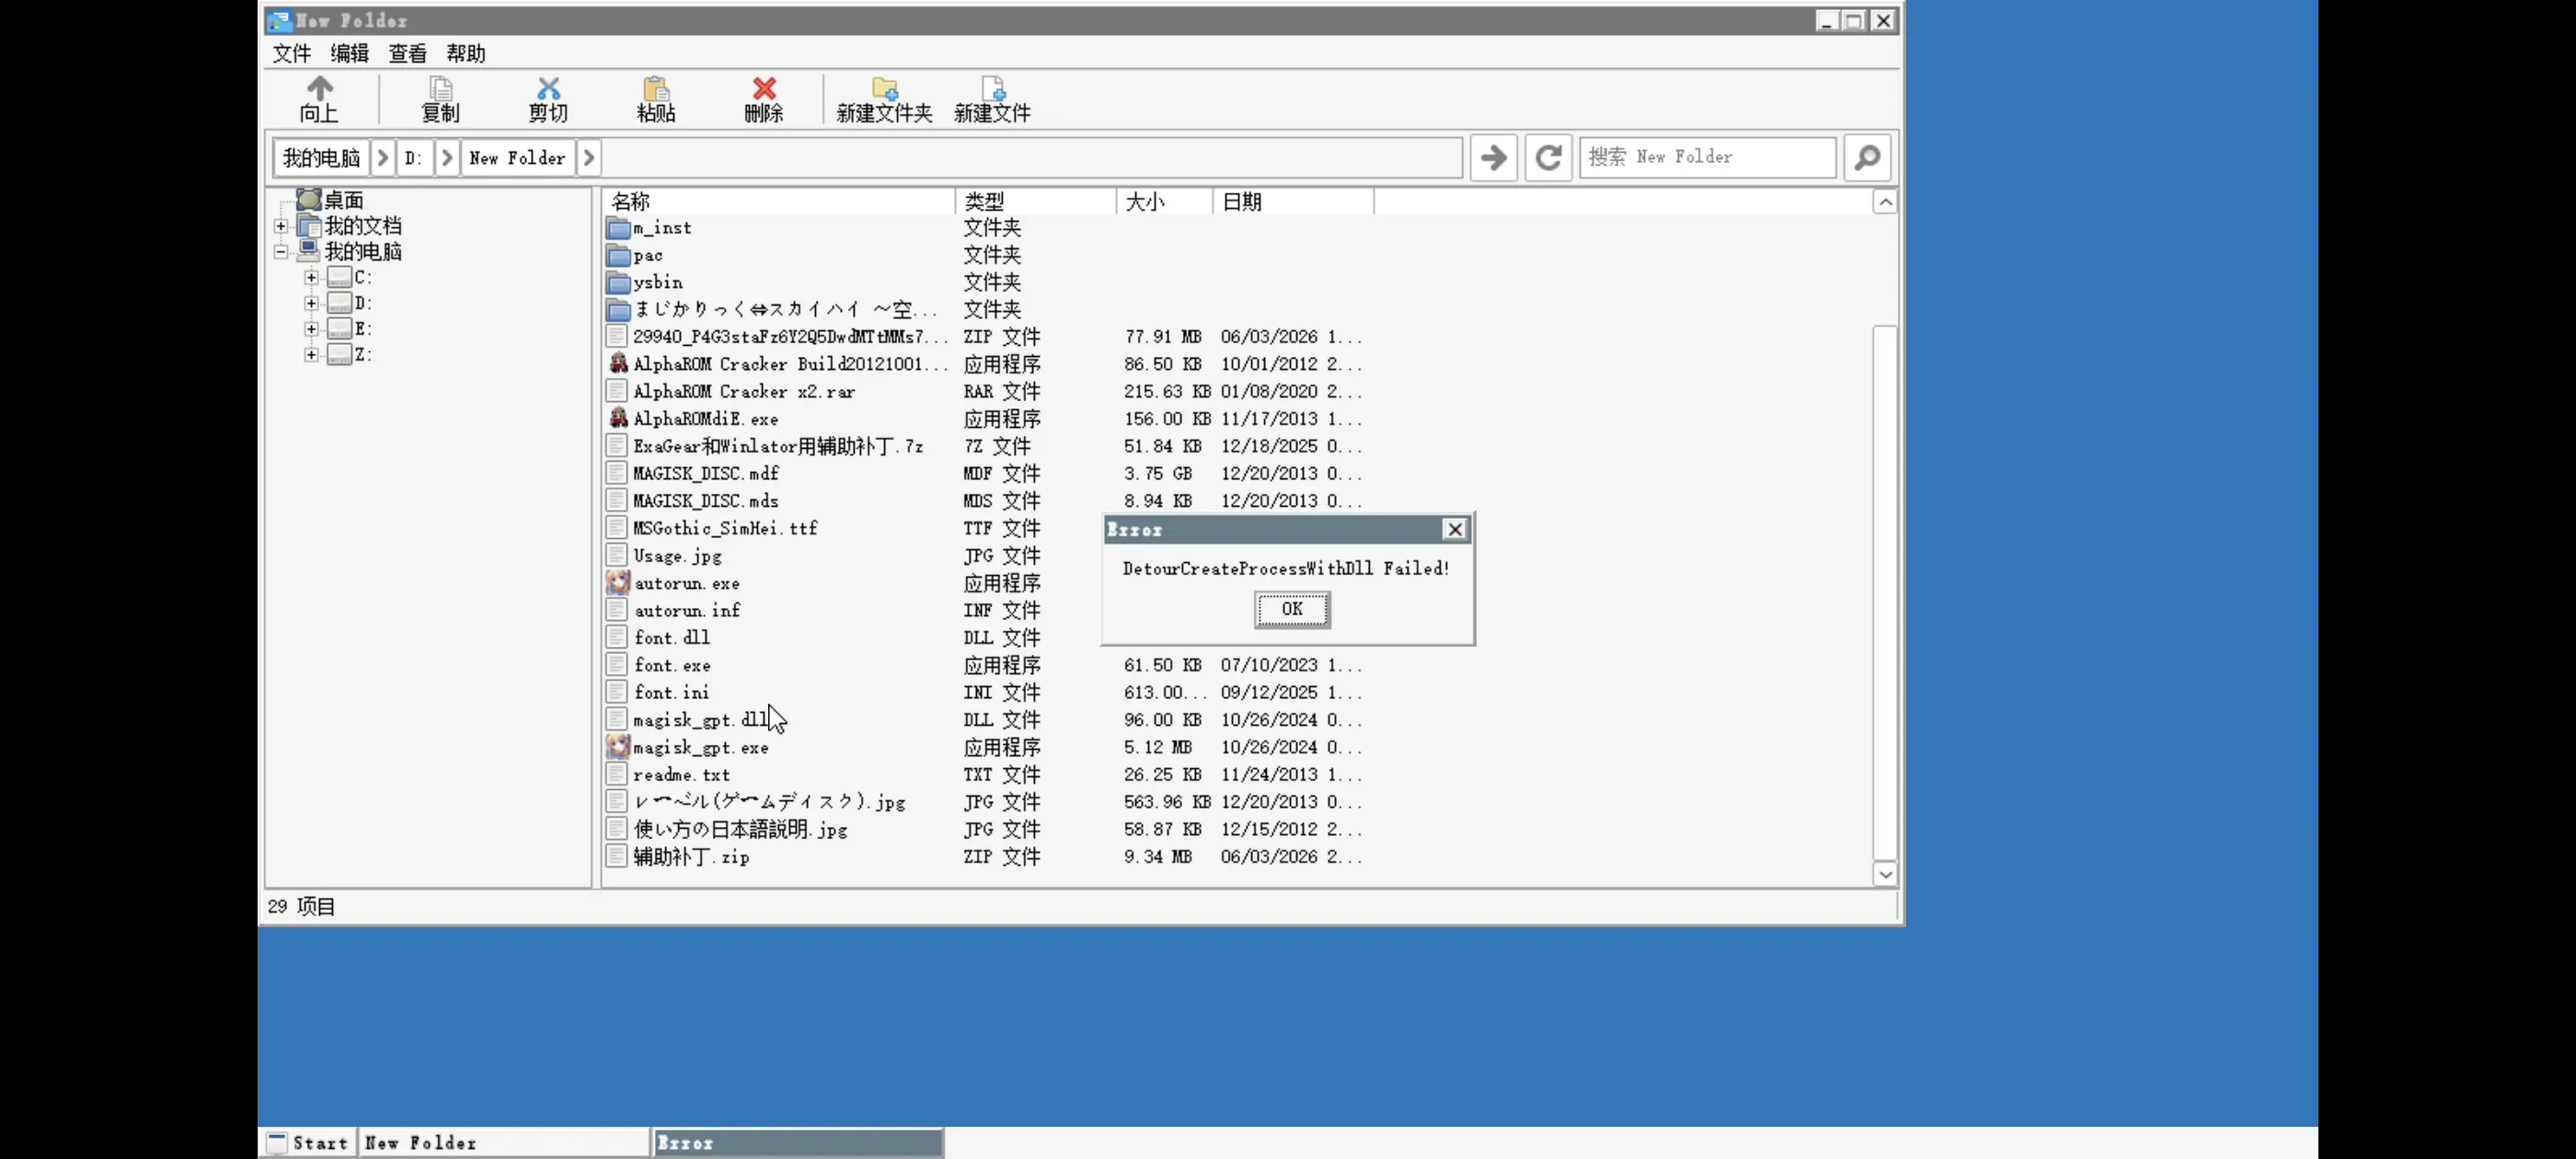Sort by 大小 column header
Image resolution: width=2576 pixels, height=1159 pixels.
point(1165,201)
